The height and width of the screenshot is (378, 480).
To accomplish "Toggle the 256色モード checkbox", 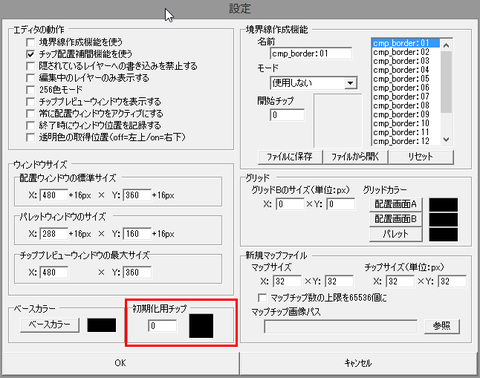I will [x=30, y=90].
